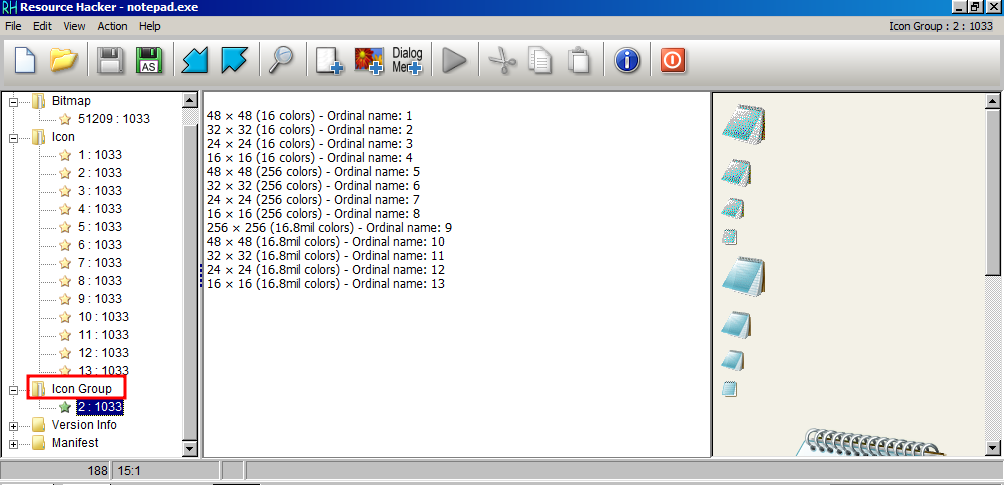Click the blue down-left arrow toolbar icon
Viewport: 1004px width, 485px height.
pyautogui.click(x=196, y=61)
